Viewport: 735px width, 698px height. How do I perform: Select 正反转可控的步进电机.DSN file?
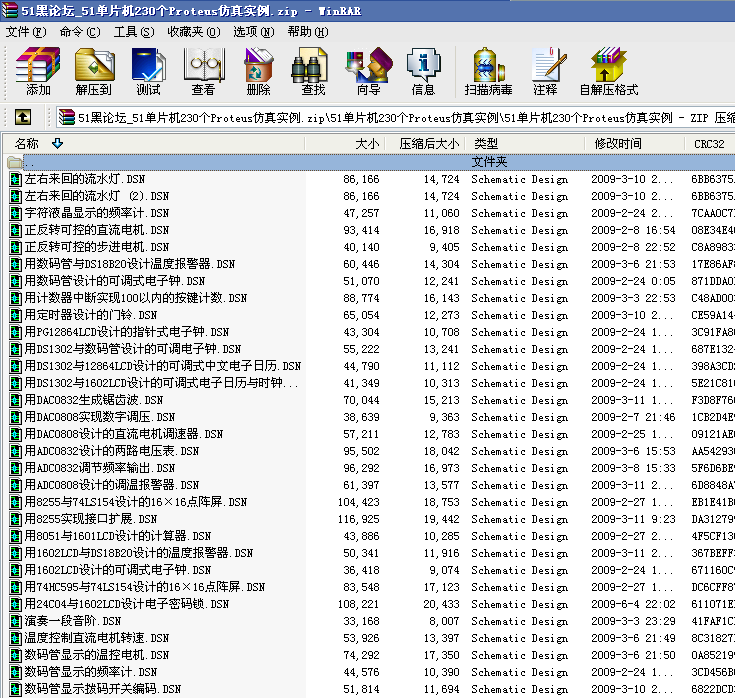[97, 247]
